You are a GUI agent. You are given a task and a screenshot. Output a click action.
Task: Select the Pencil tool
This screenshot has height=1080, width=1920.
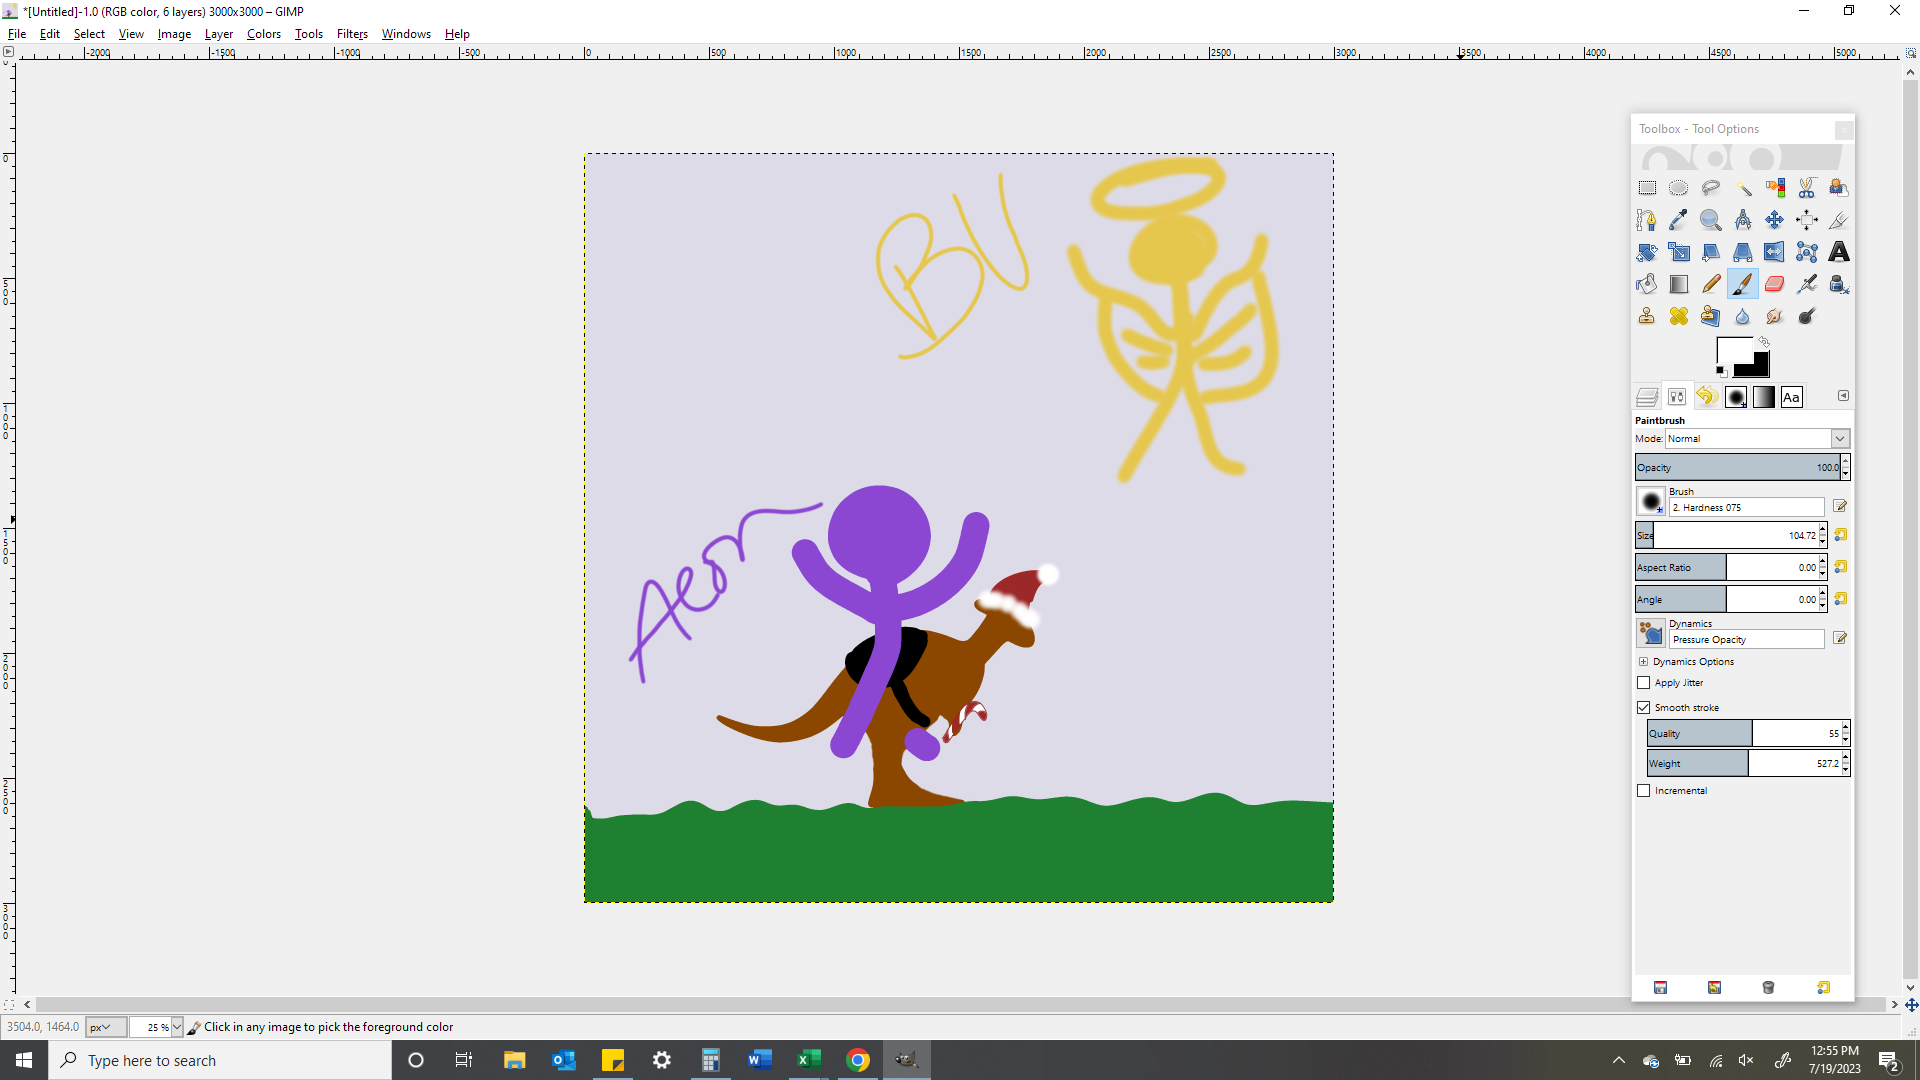(1711, 284)
